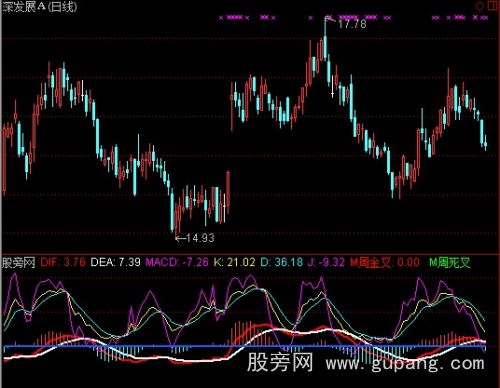Click the 17.78 high price label

(x=352, y=24)
